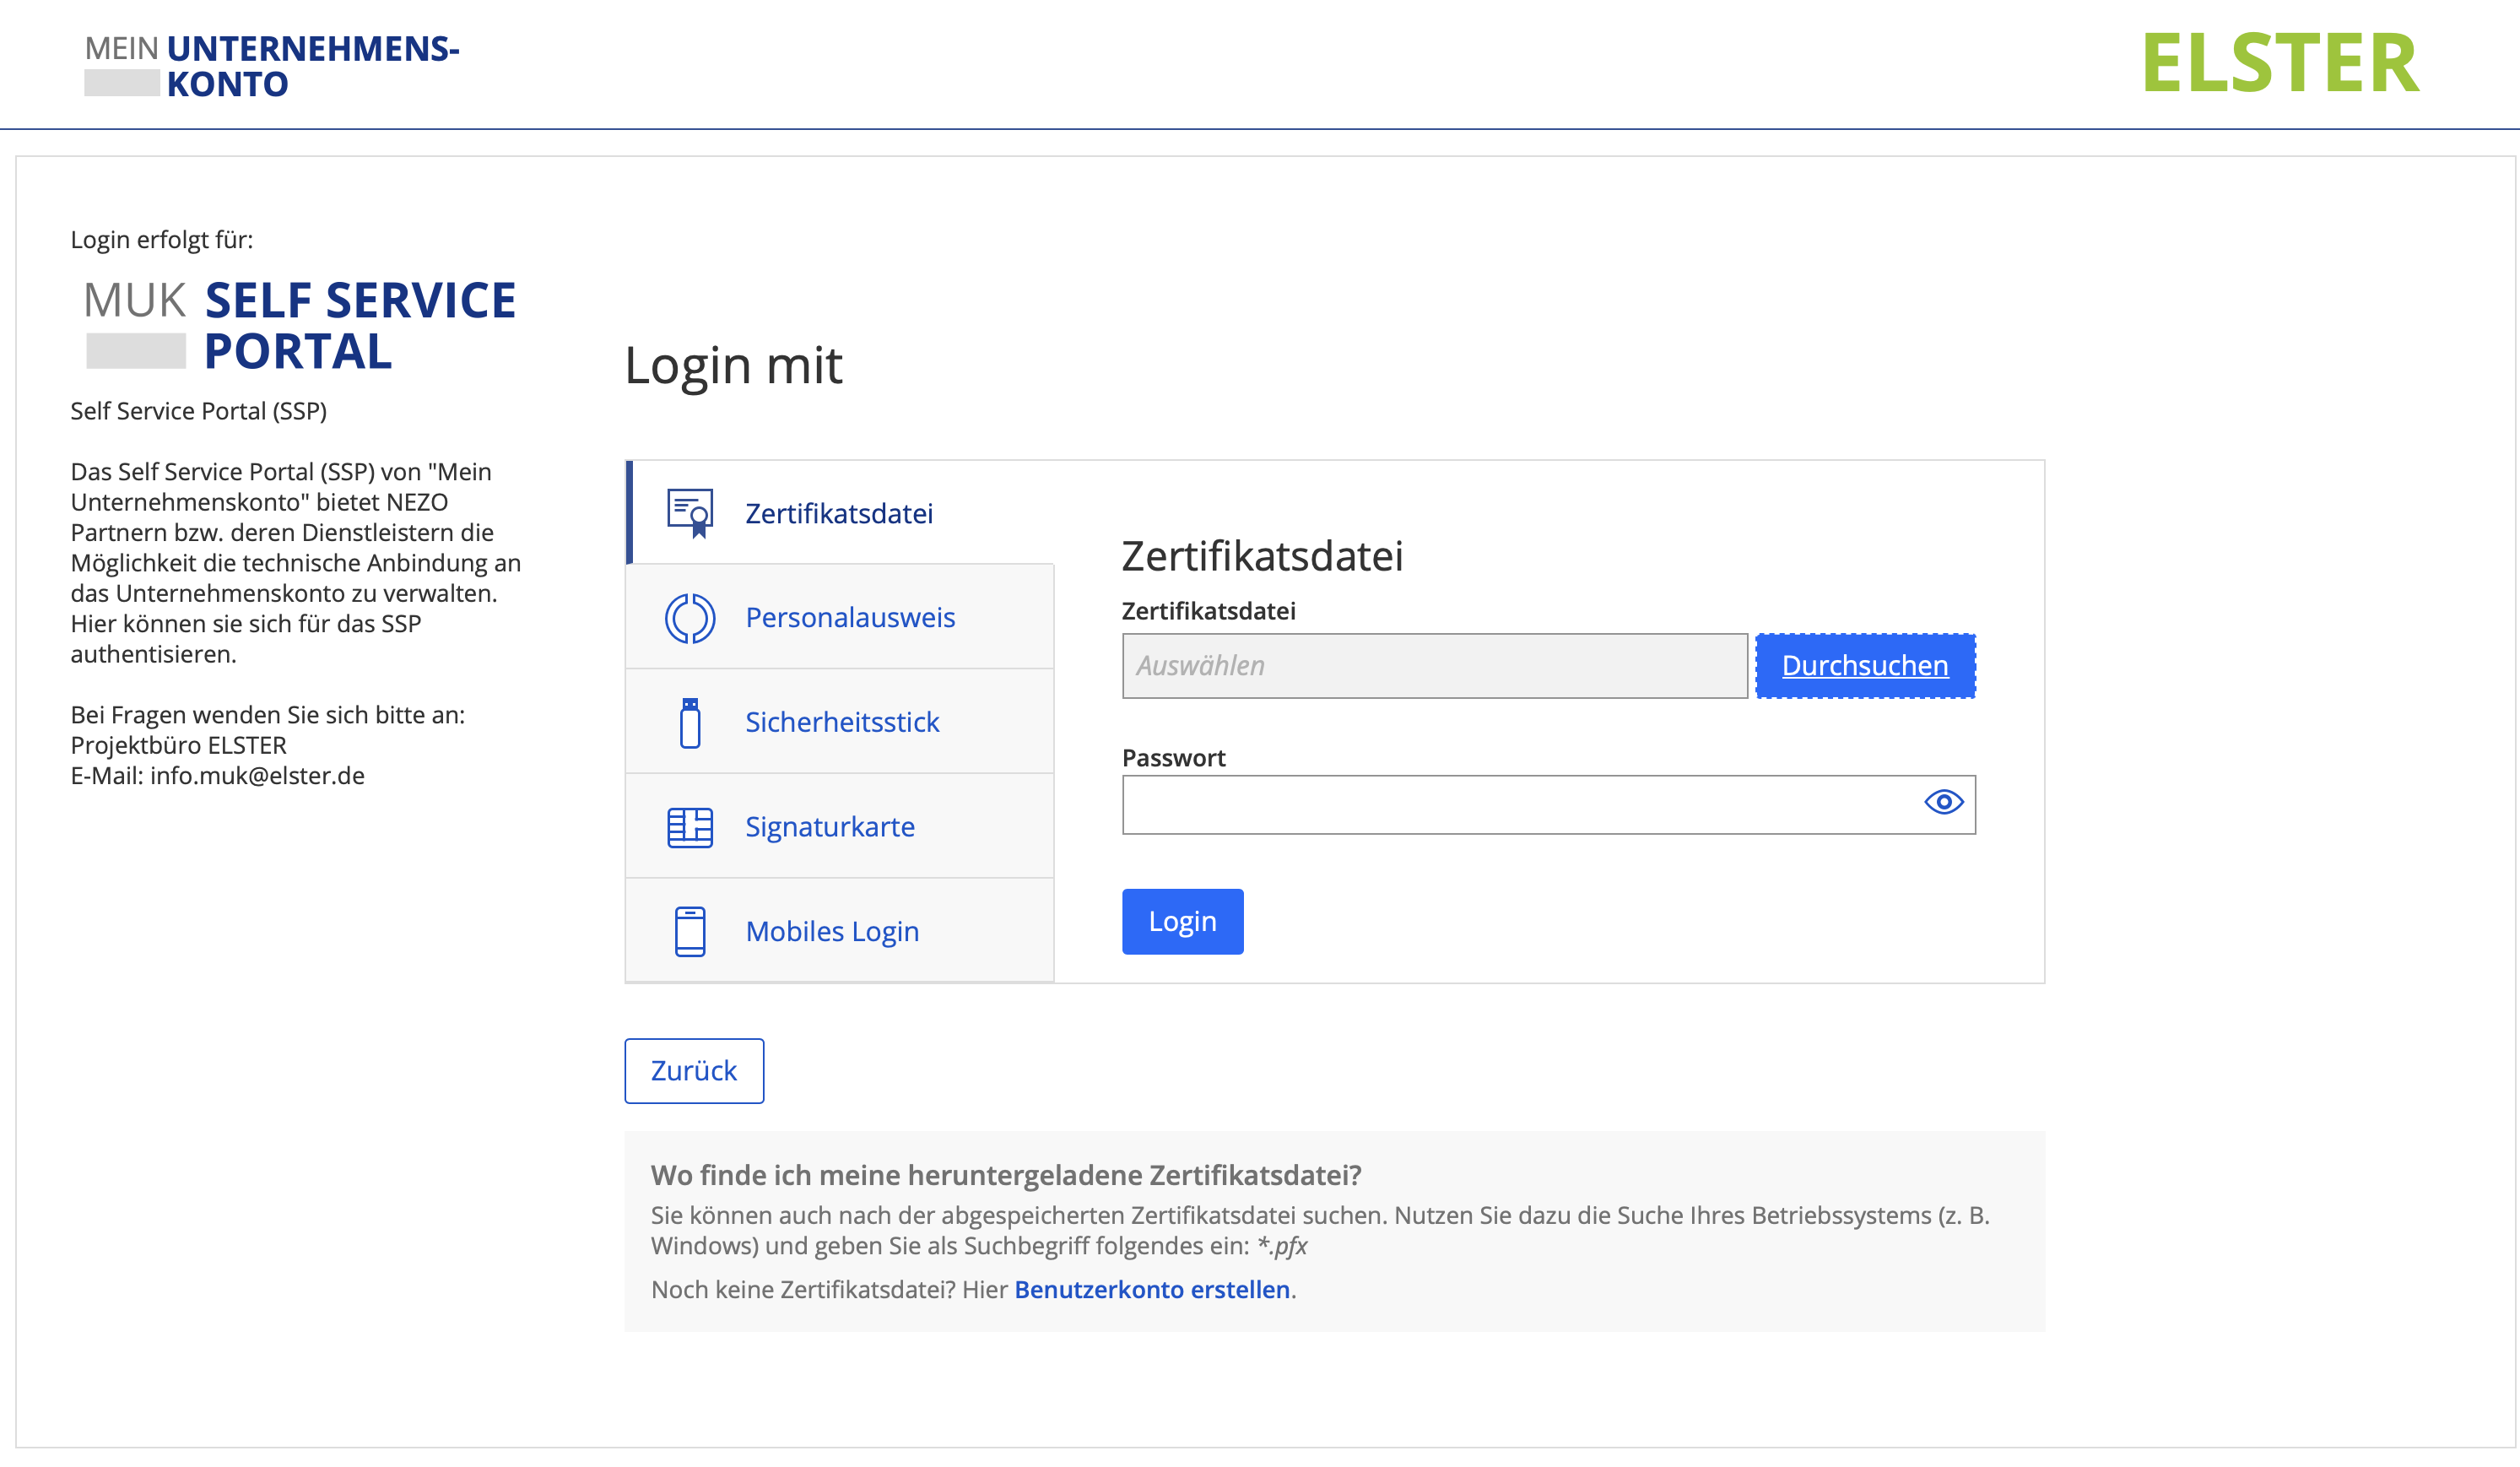Click the Sicherheitsstick USB stick icon
This screenshot has height=1467, width=2520.
pyautogui.click(x=690, y=722)
